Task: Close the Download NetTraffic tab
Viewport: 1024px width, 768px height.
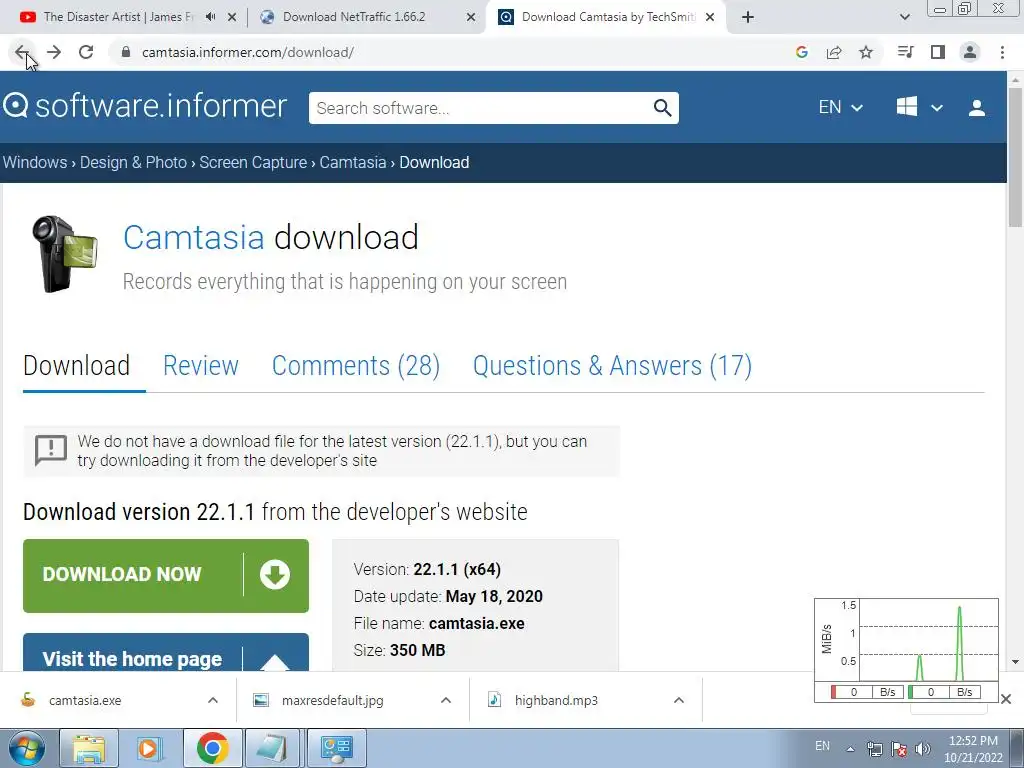Action: [471, 18]
